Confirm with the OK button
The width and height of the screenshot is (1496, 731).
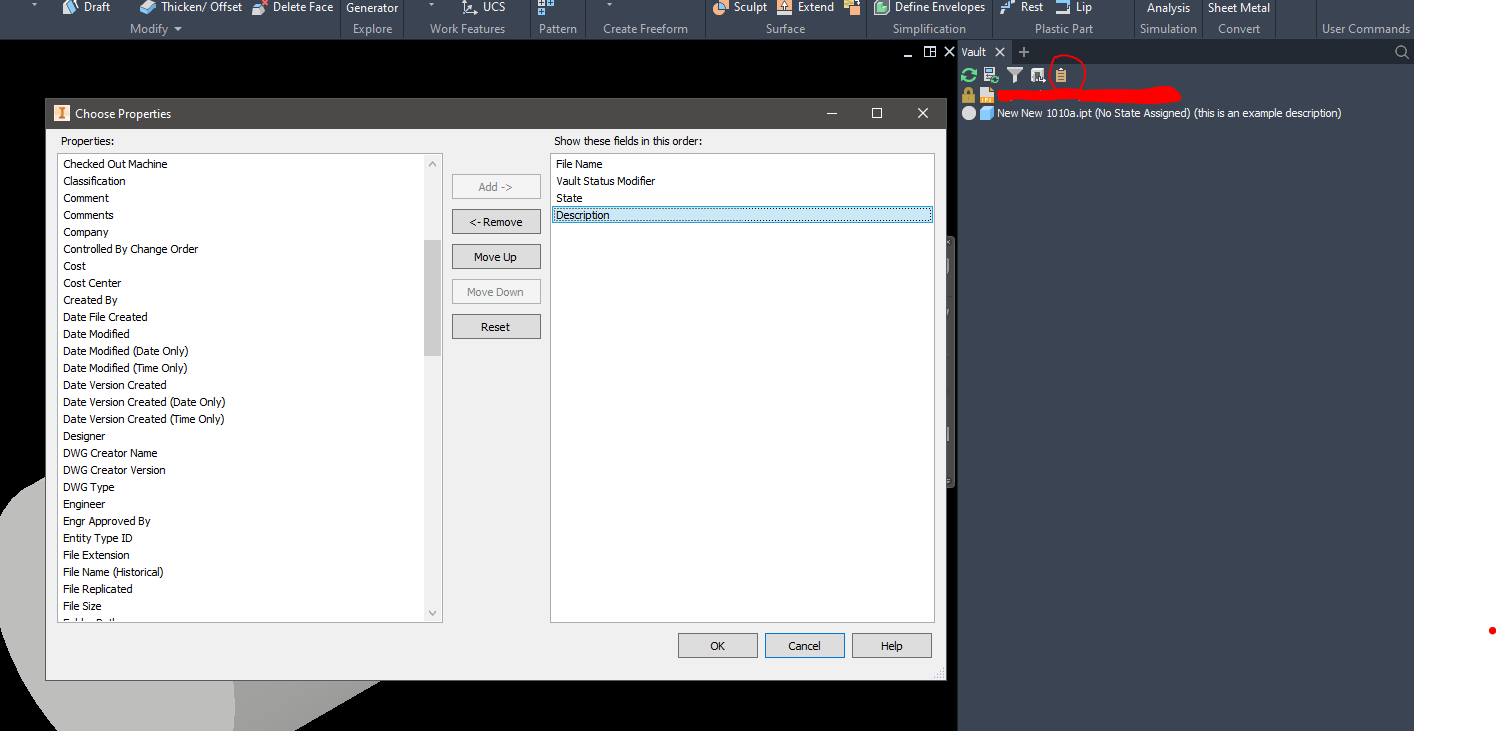[717, 645]
